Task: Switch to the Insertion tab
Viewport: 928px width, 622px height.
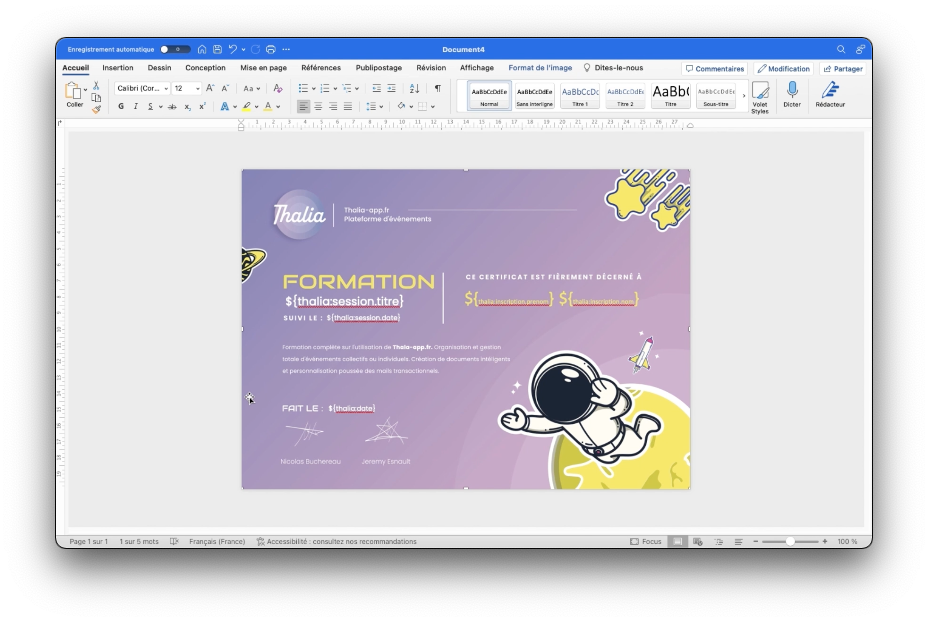Action: tap(117, 68)
